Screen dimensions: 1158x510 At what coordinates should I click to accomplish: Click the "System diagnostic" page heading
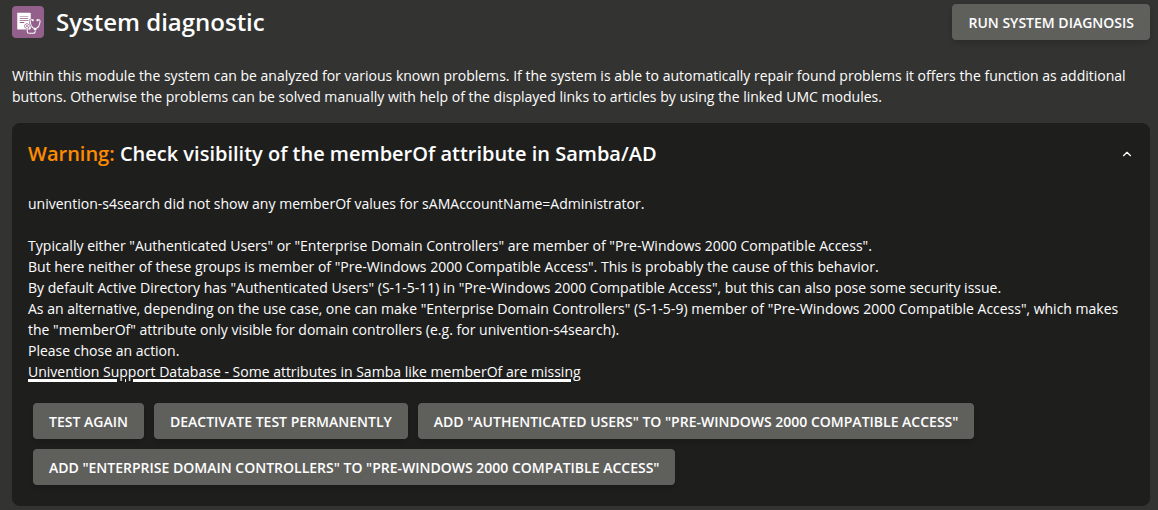pyautogui.click(x=160, y=23)
